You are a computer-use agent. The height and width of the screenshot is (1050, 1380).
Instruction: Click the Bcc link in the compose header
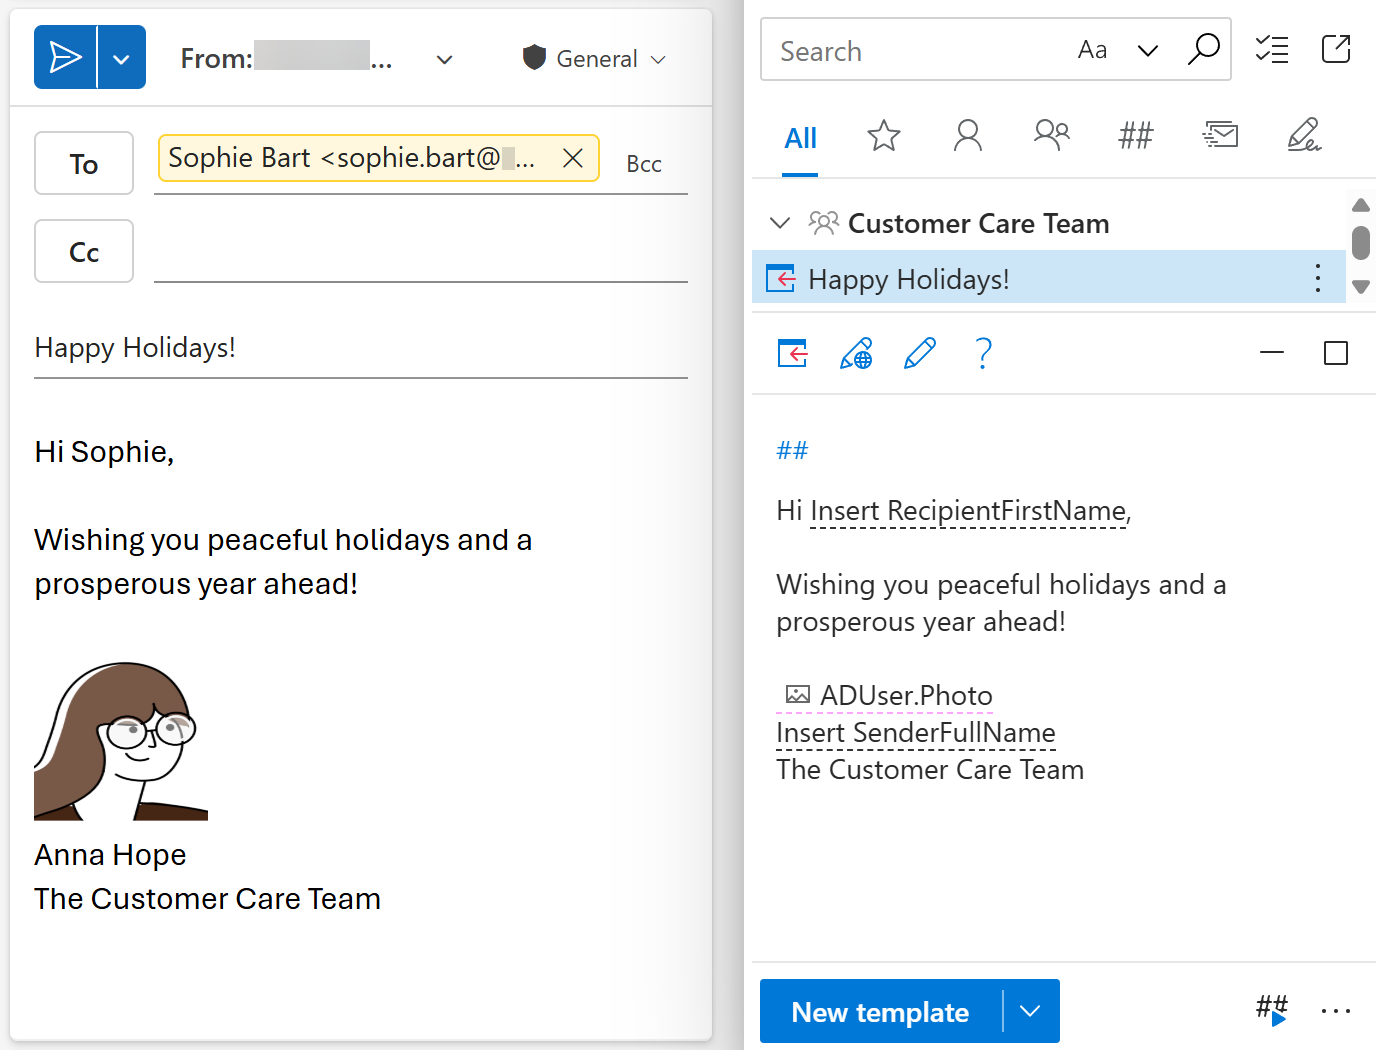click(643, 162)
